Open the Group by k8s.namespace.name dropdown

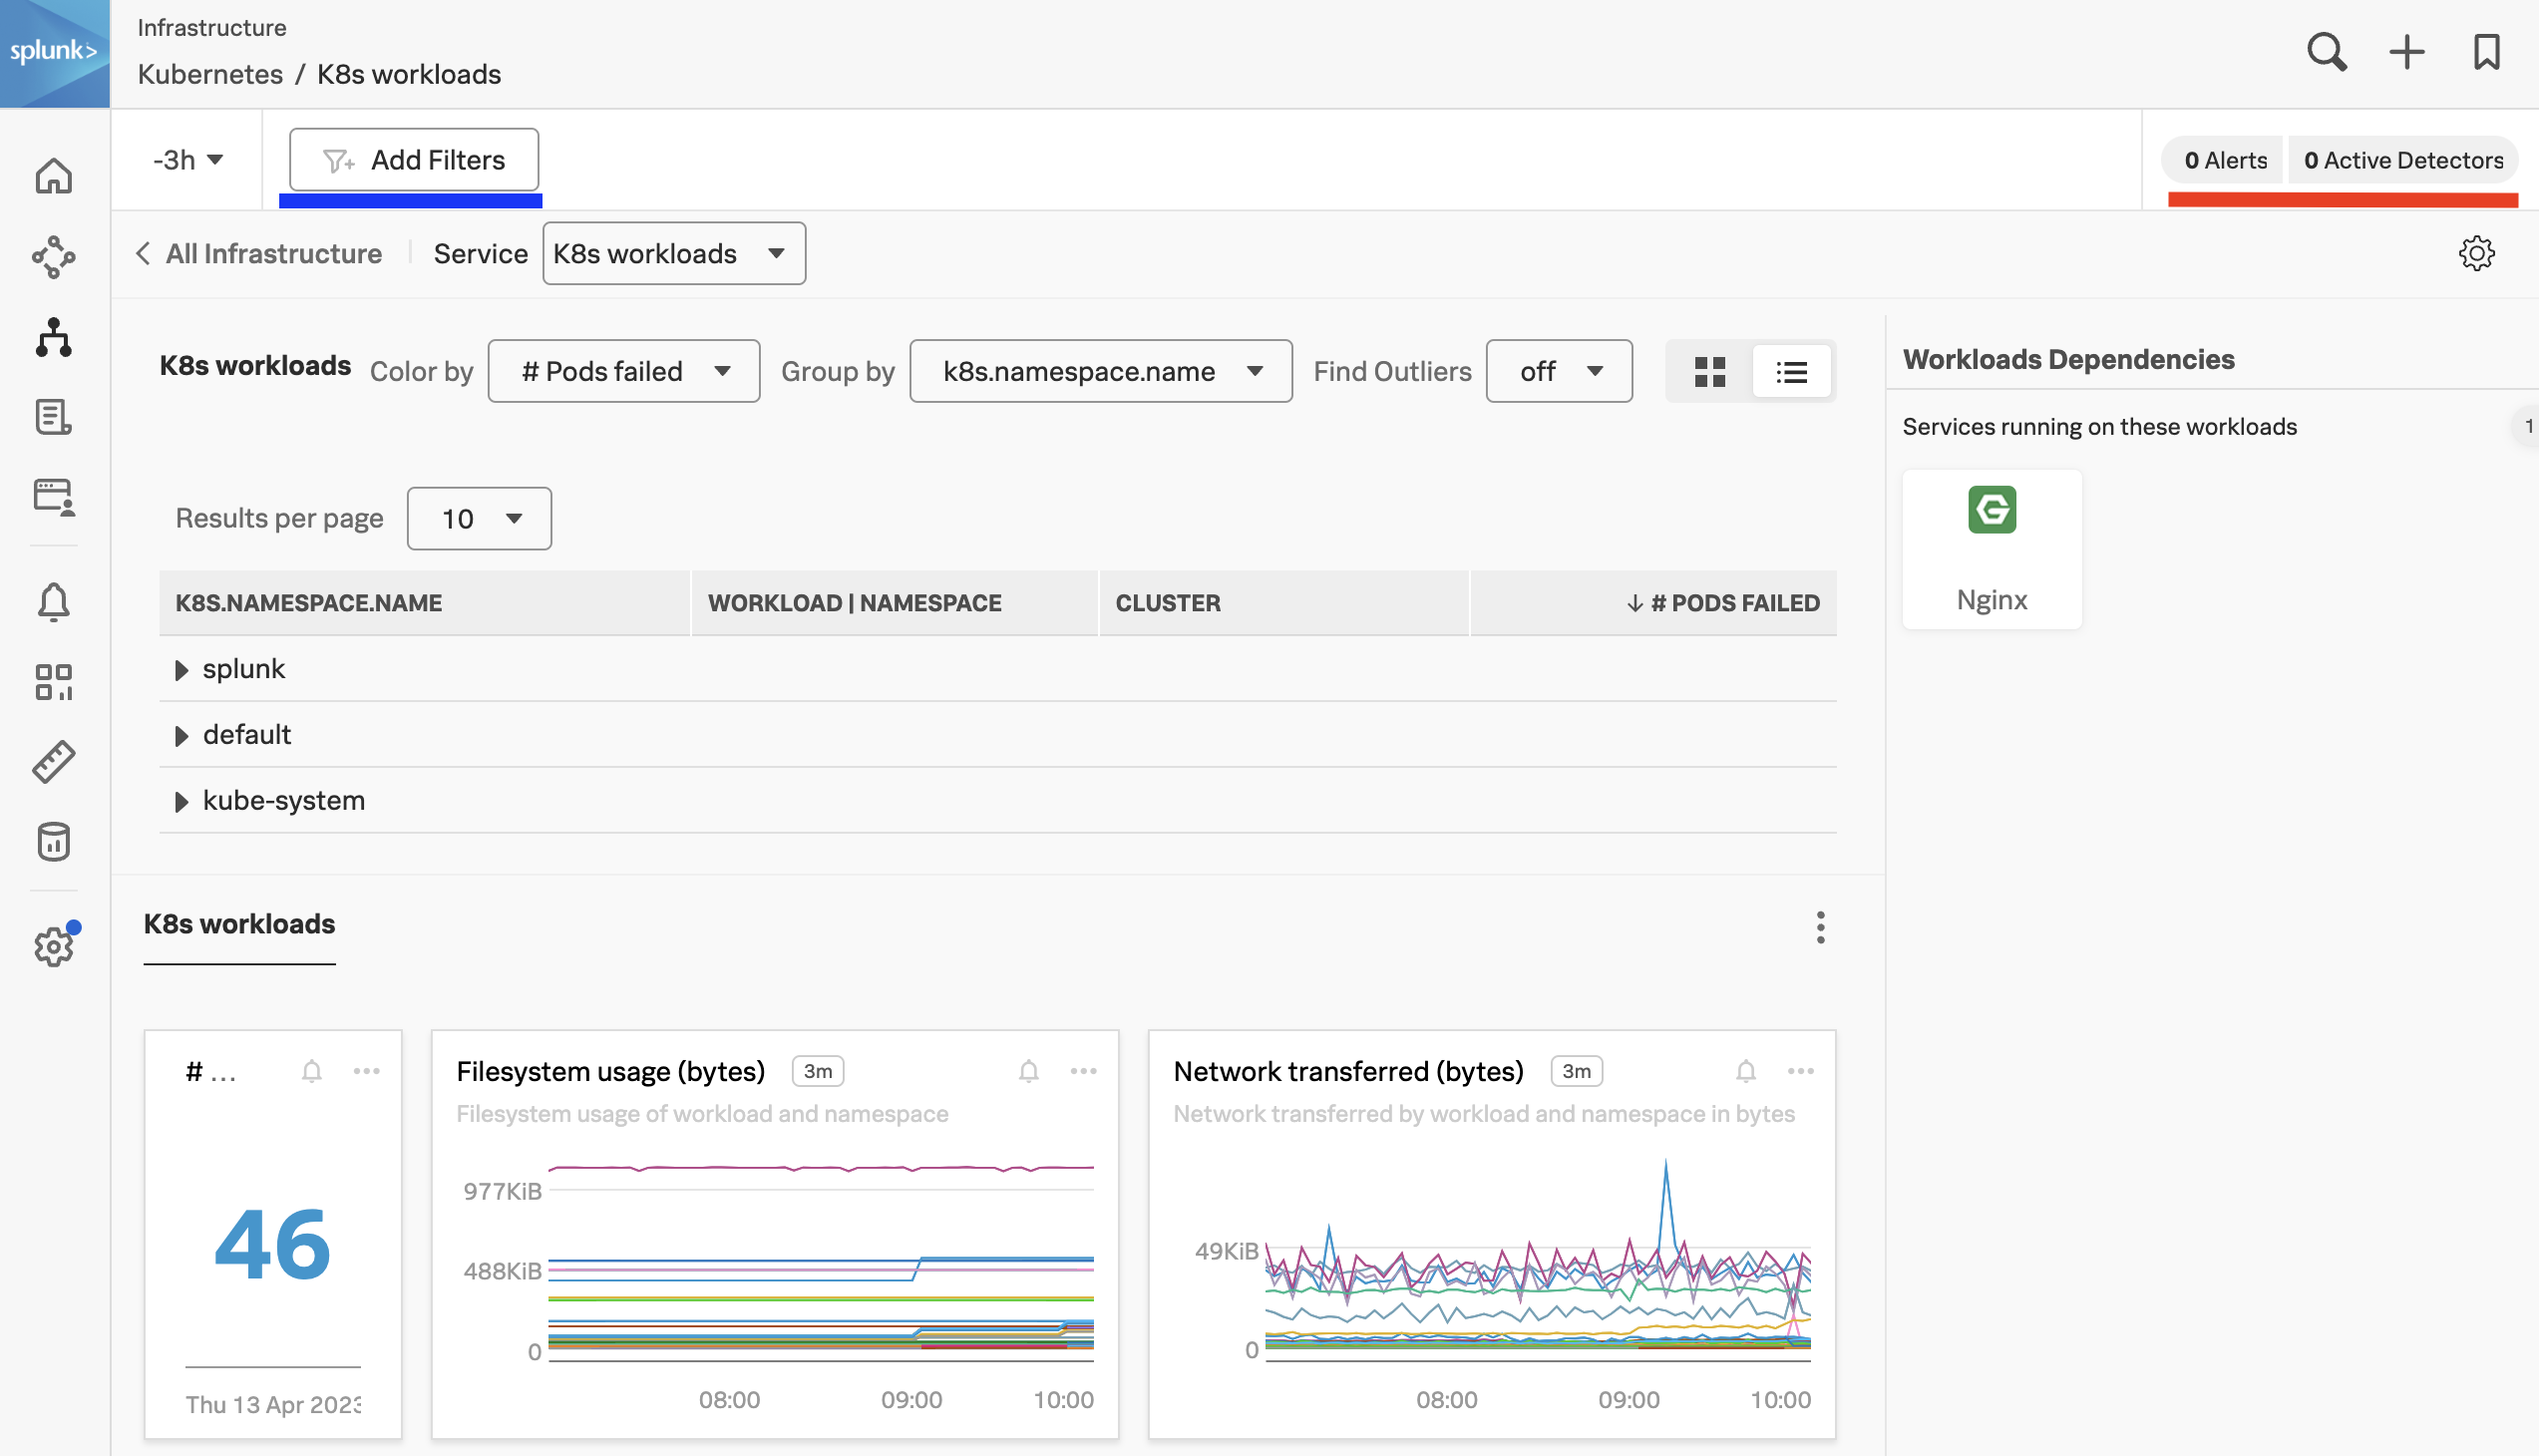[x=1101, y=372]
